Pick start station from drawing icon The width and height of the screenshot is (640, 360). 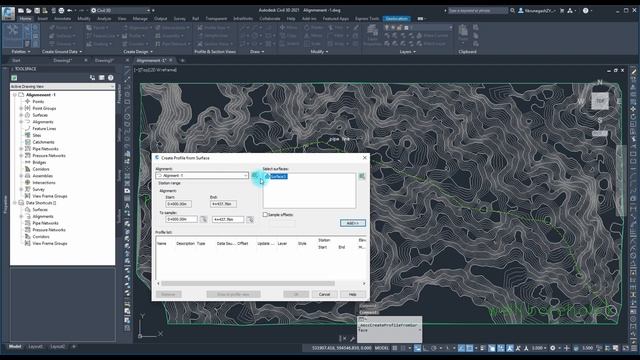(x=203, y=220)
